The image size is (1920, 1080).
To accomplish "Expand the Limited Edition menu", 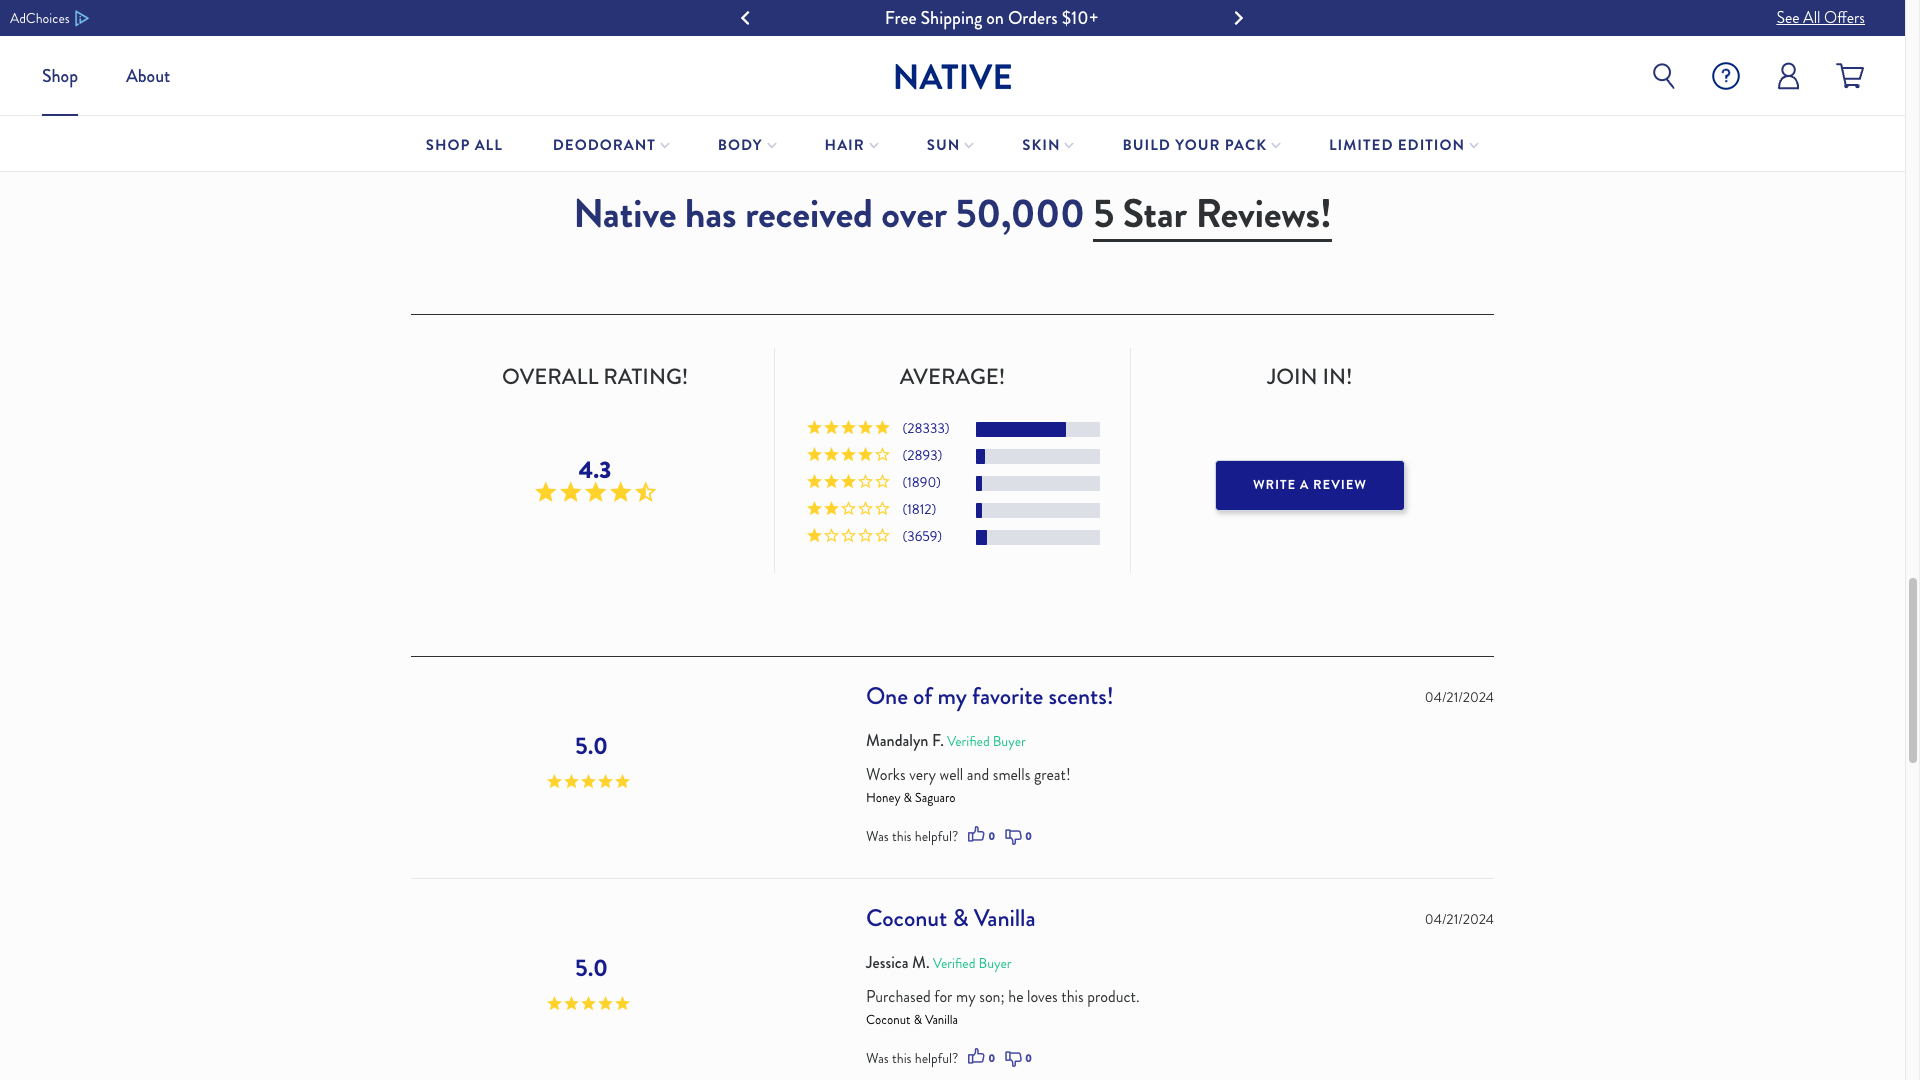I will click(x=1403, y=145).
